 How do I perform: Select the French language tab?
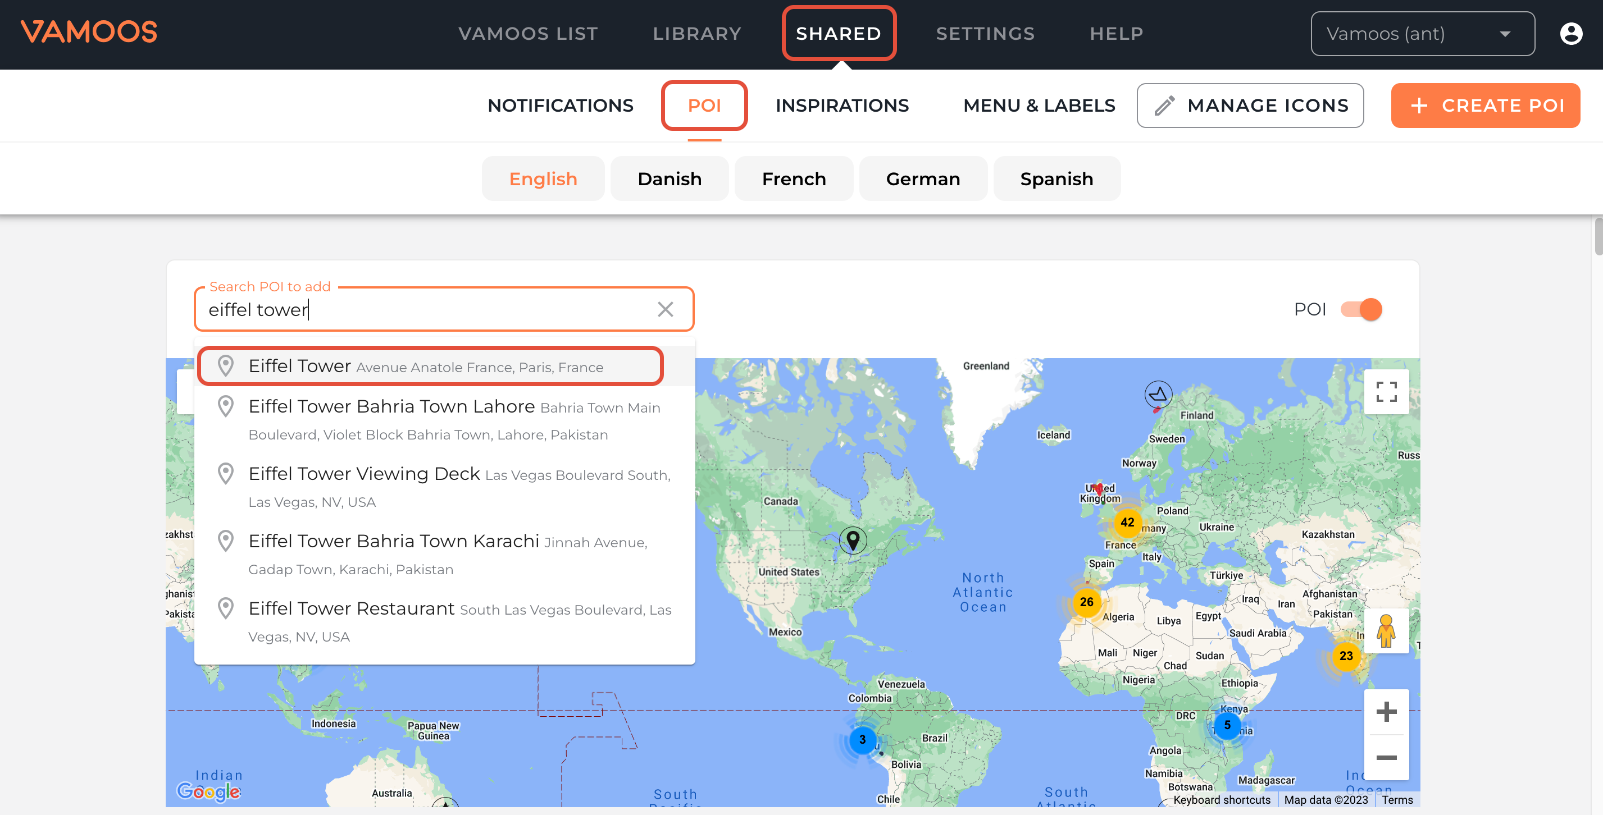pos(794,179)
